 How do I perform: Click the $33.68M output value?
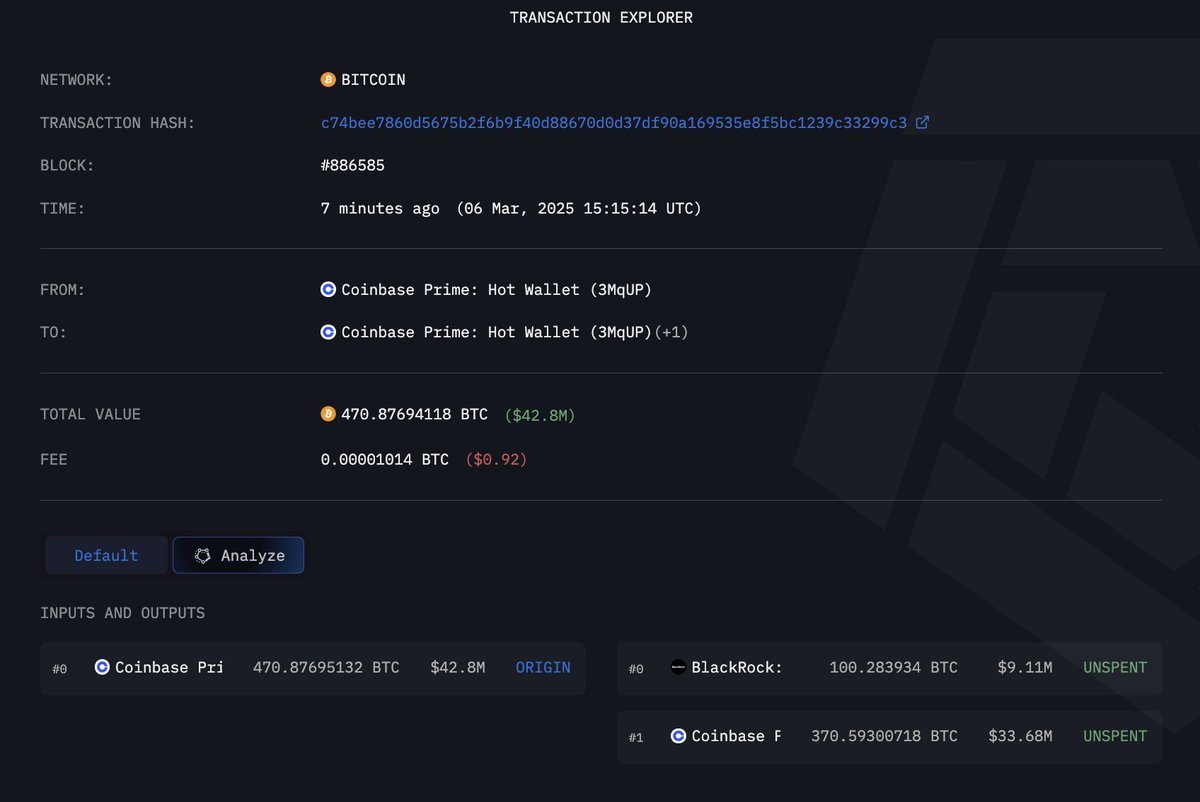1020,736
